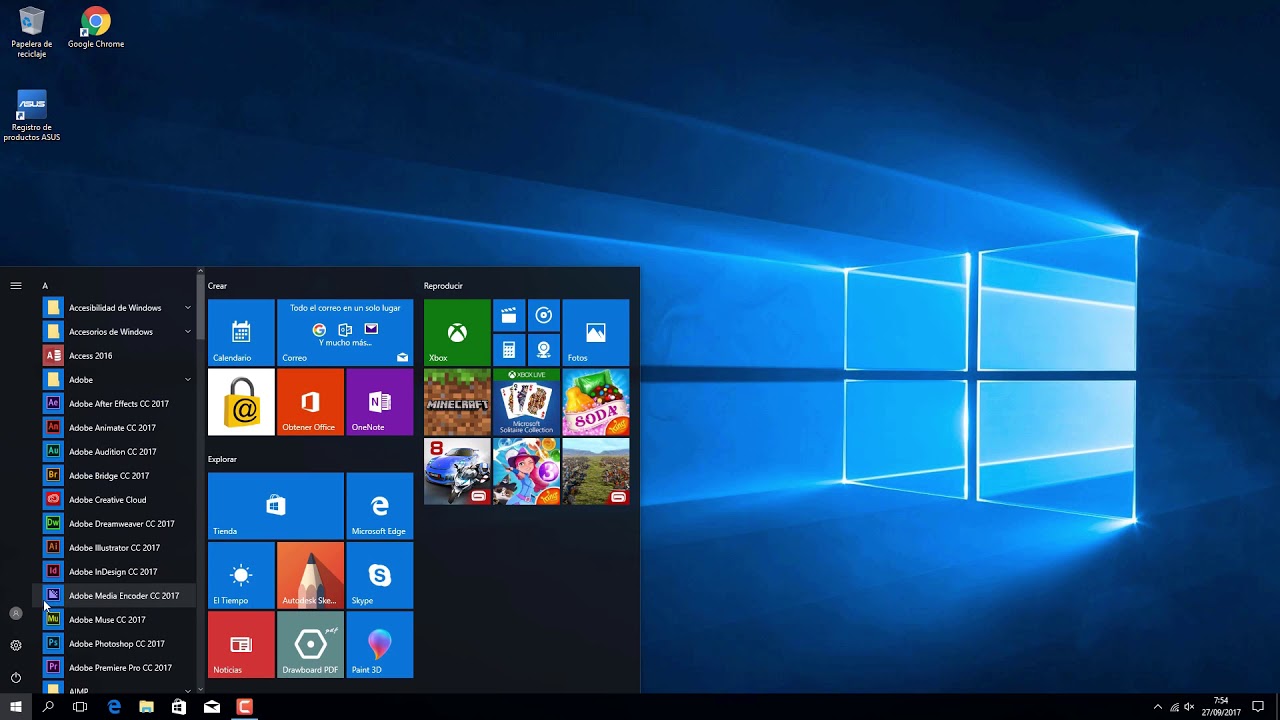Open the Maps webcam-shaped tile
The width and height of the screenshot is (1280, 720).
pos(543,350)
